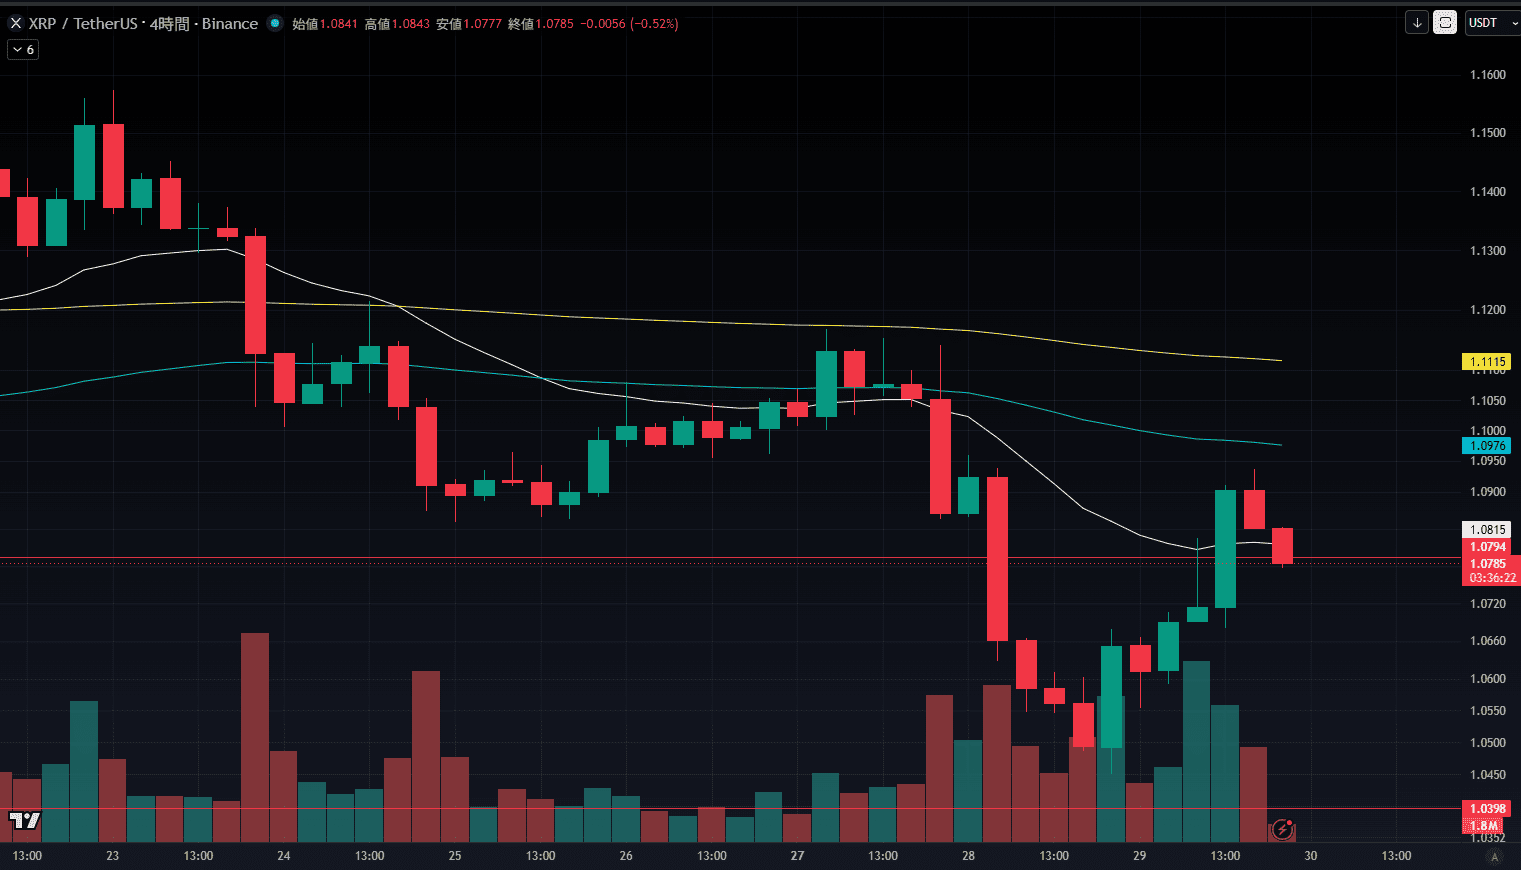
Task: Click the XRP / TetherUS symbol title
Action: [83, 23]
